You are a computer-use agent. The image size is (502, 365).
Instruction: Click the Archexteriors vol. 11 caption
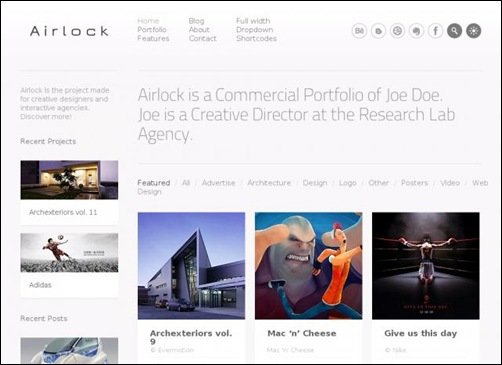pyautogui.click(x=63, y=212)
